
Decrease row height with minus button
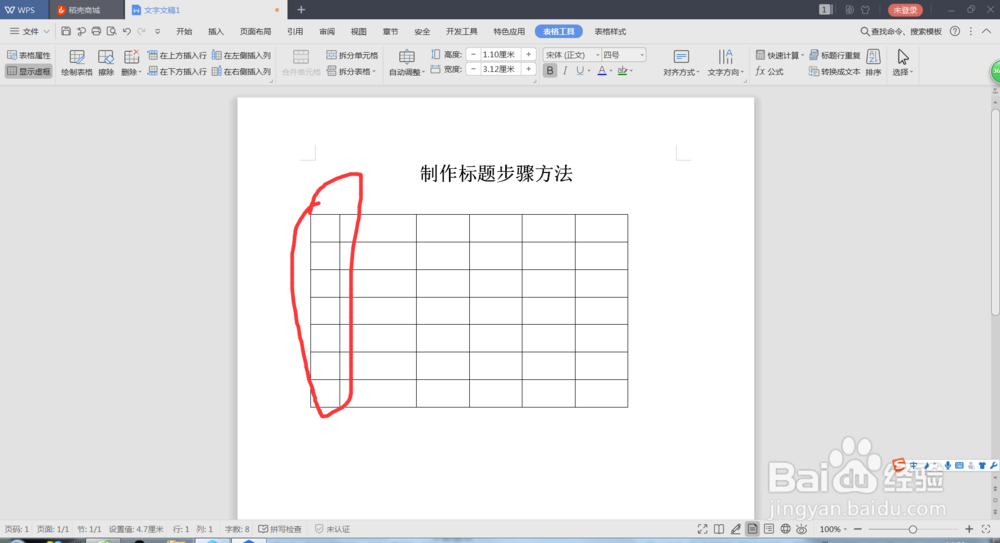[473, 55]
